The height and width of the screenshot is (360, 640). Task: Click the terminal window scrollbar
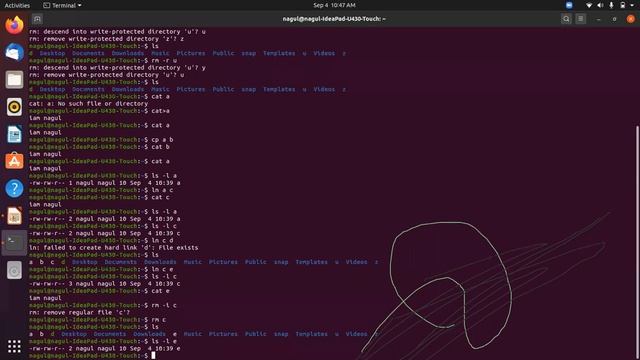pos(638,242)
